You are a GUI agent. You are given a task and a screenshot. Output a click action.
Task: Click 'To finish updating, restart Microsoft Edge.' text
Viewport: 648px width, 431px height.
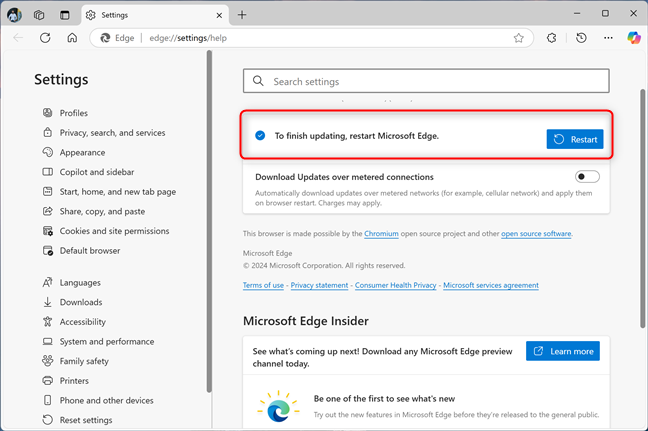click(x=357, y=136)
